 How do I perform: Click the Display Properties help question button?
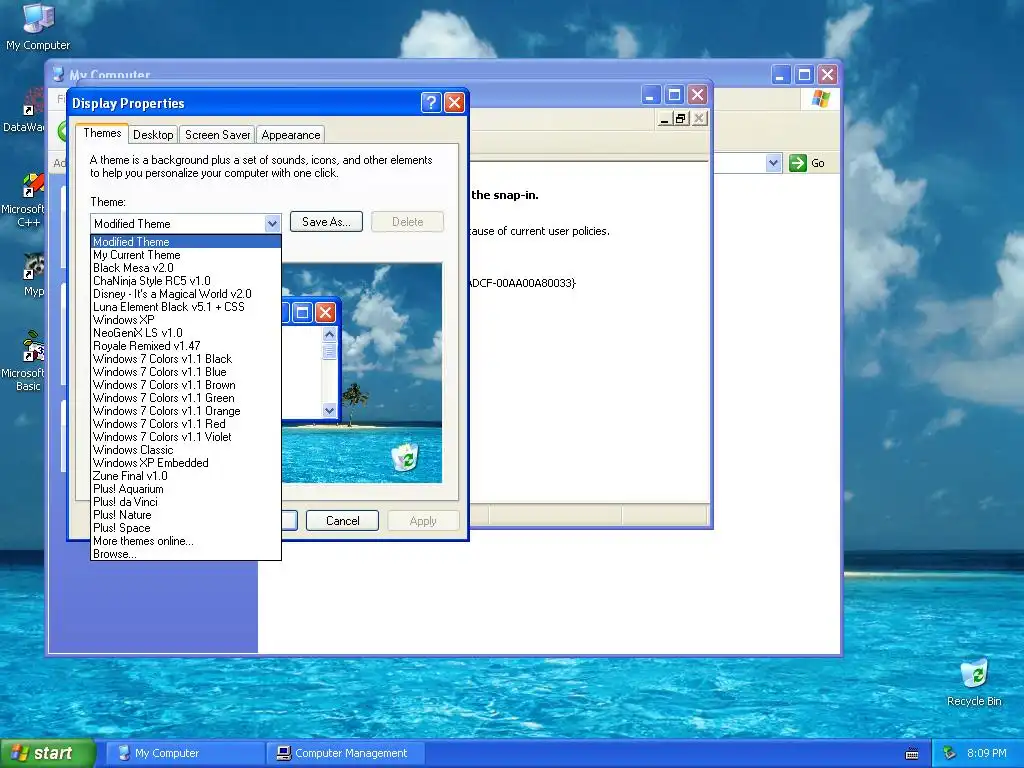(430, 103)
